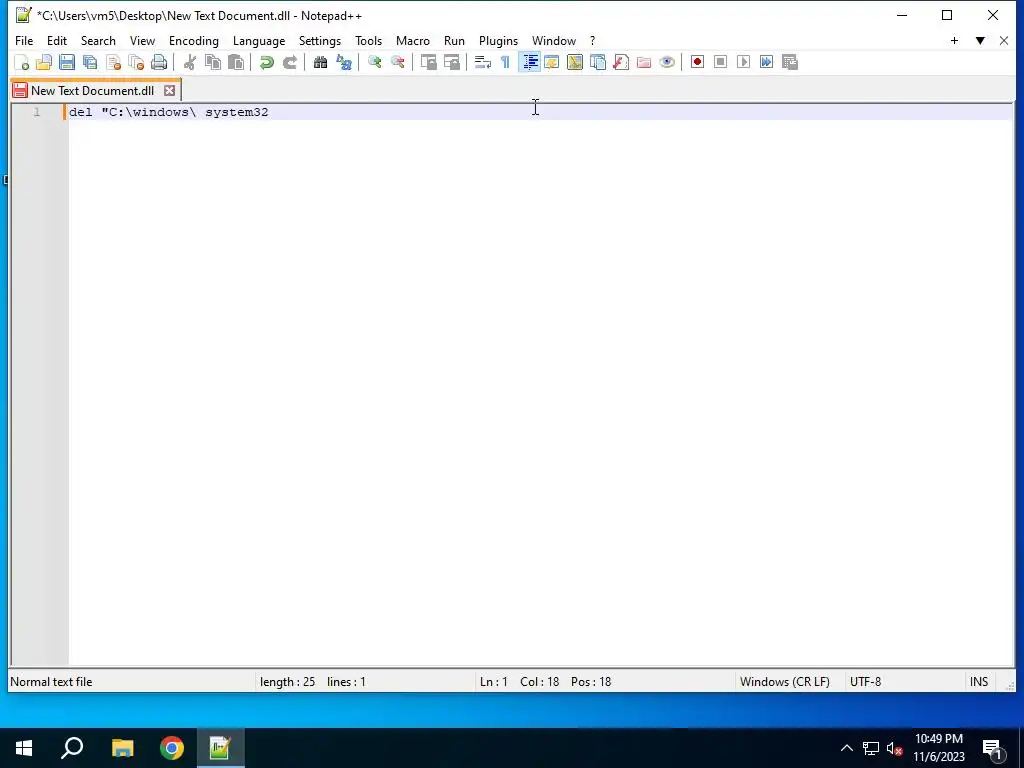
Task: Click the Ln : 1 Col : 18 status
Action: pyautogui.click(x=545, y=682)
